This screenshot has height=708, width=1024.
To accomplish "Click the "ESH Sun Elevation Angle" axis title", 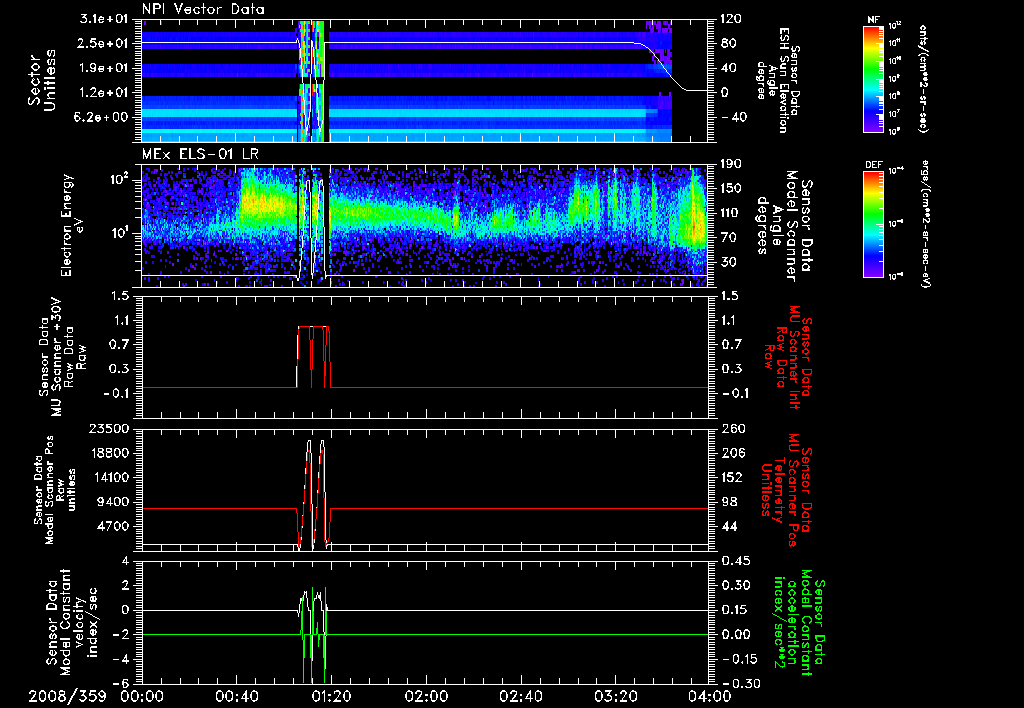I will [x=777, y=80].
